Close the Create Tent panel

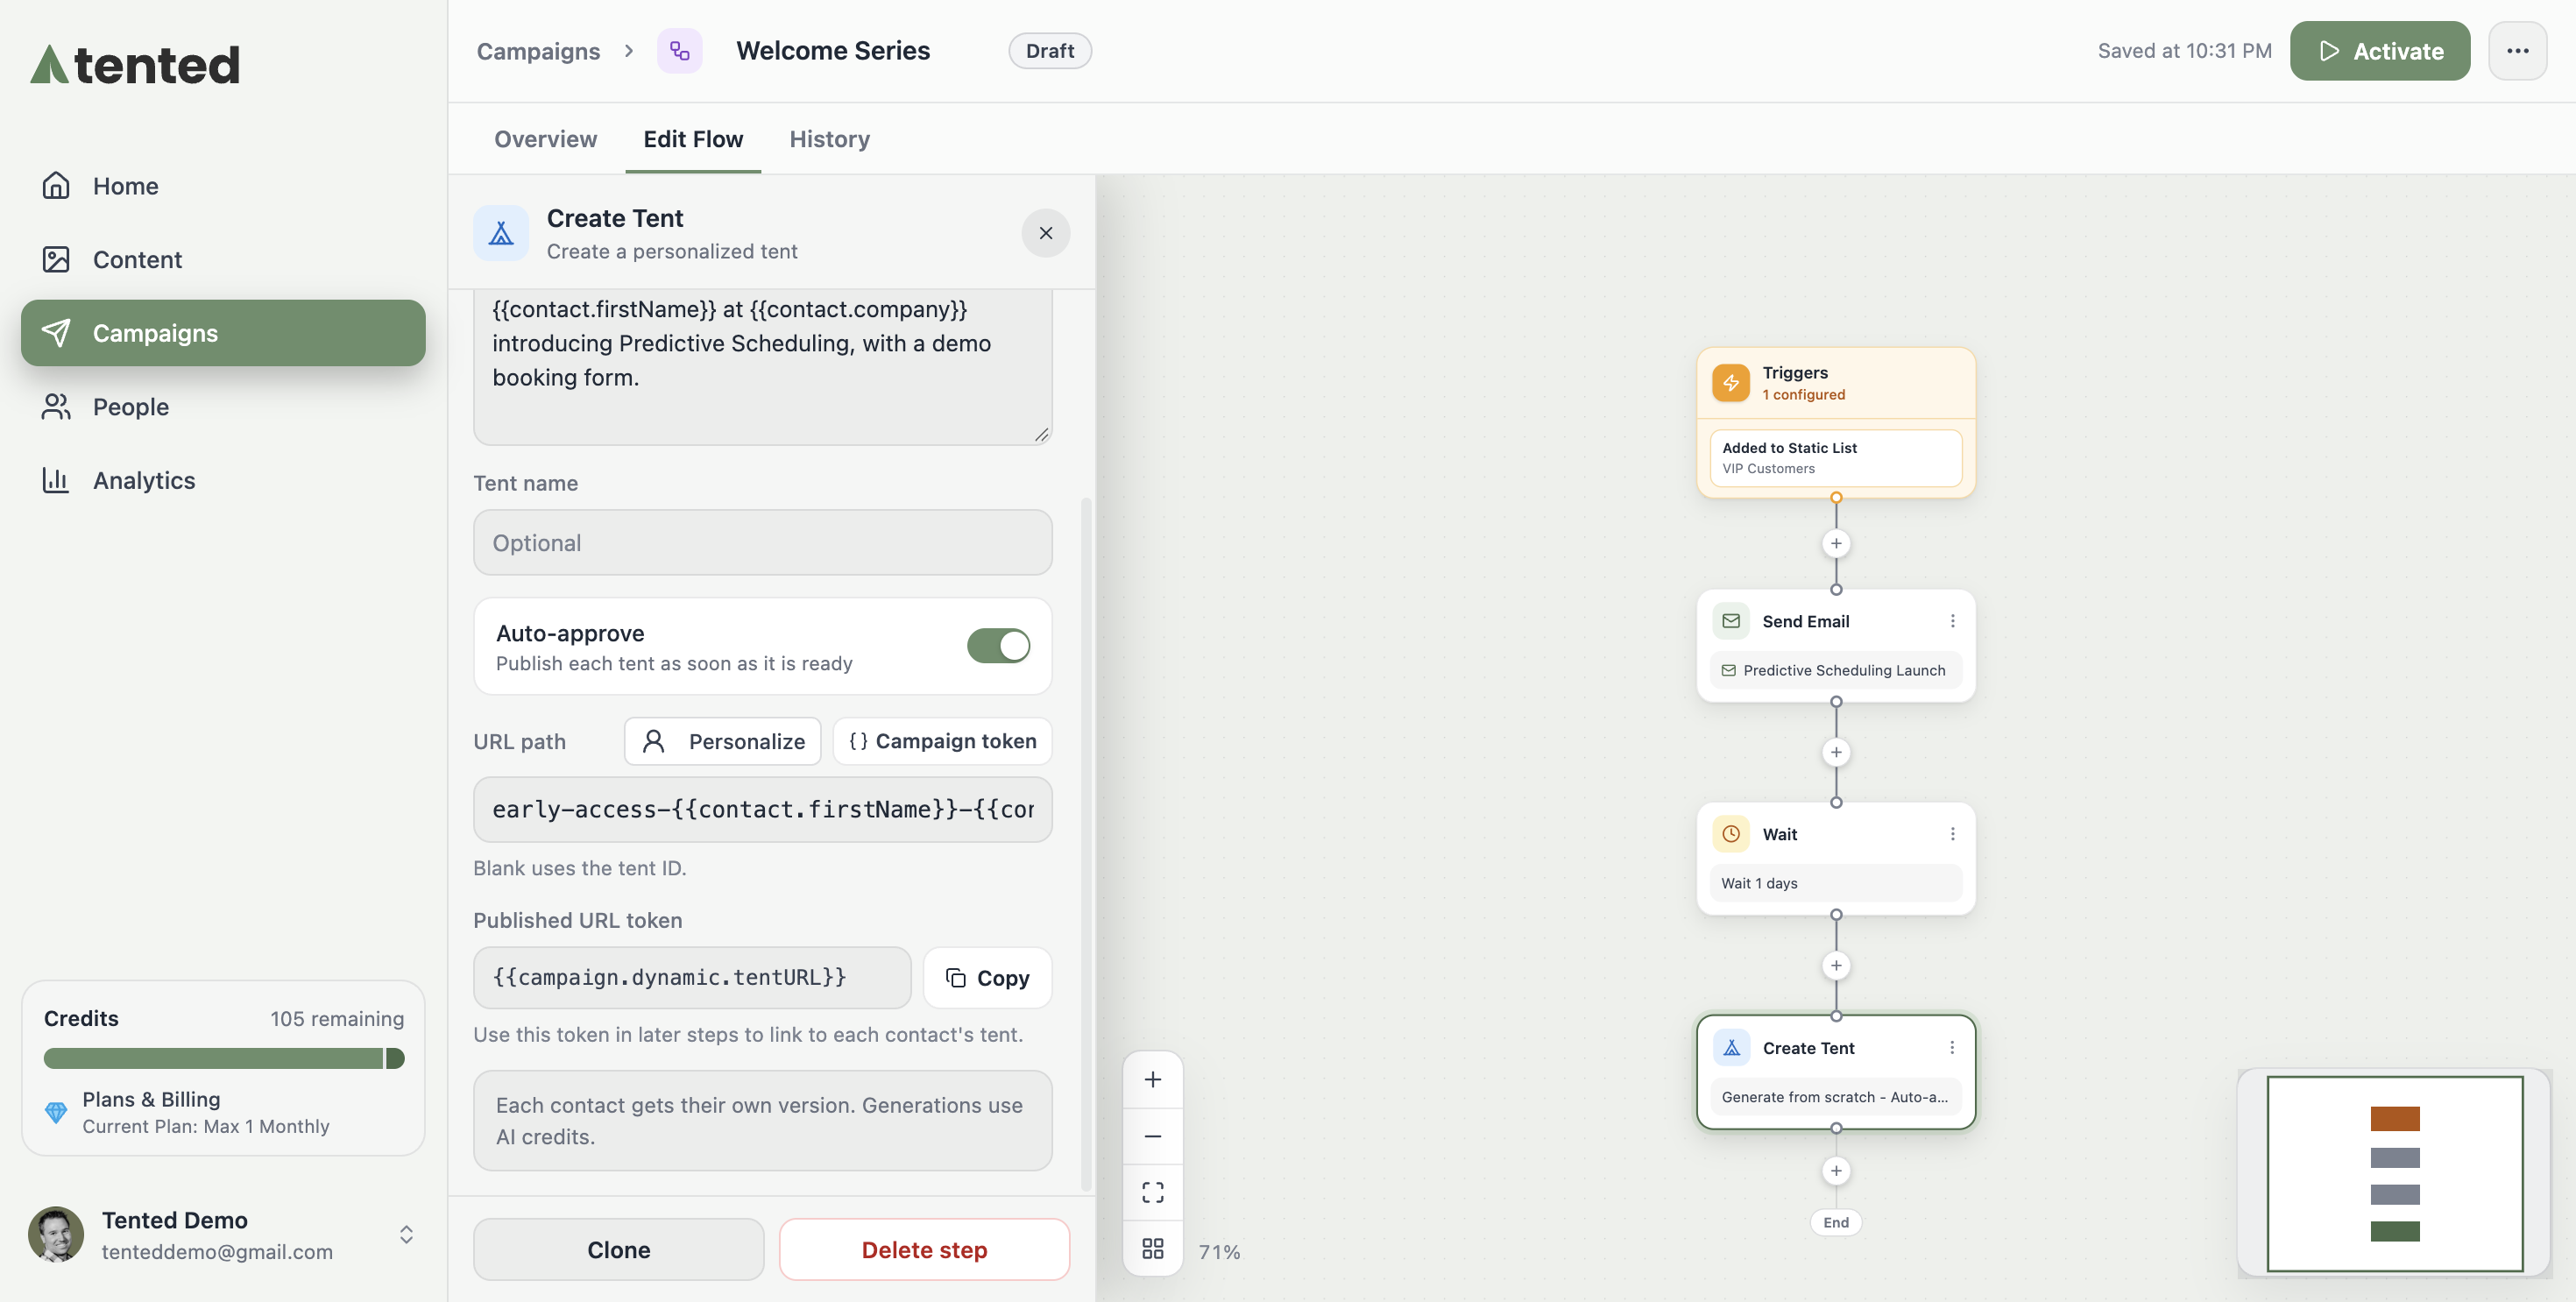[1045, 233]
